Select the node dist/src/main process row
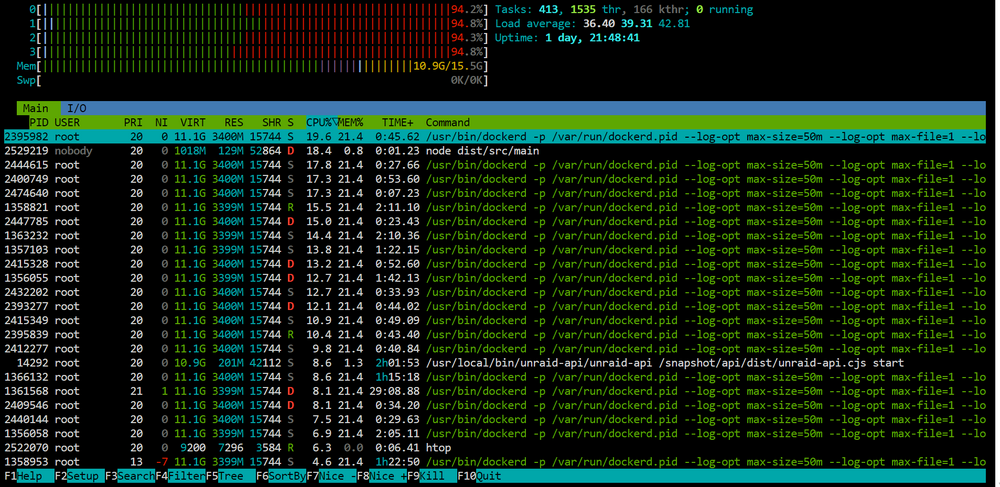The width and height of the screenshot is (1000, 487). point(496,151)
